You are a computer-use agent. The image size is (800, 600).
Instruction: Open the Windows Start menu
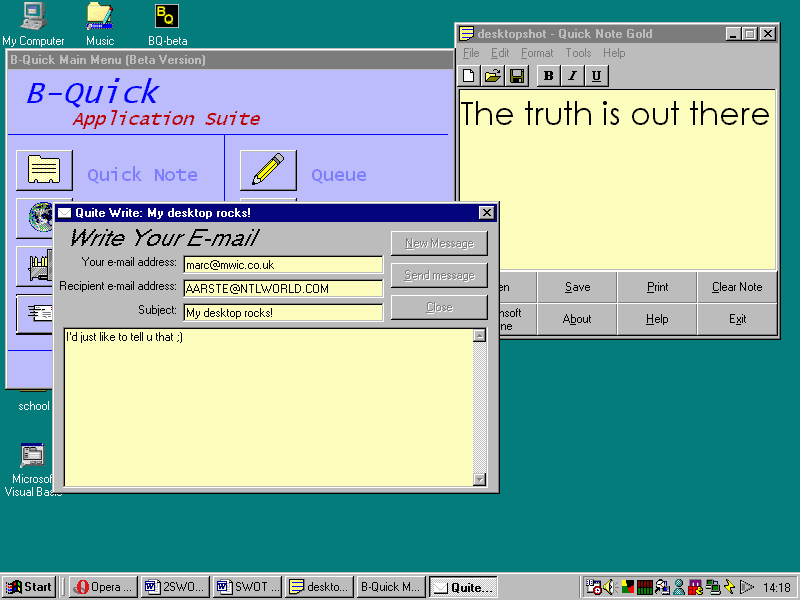click(x=30, y=587)
